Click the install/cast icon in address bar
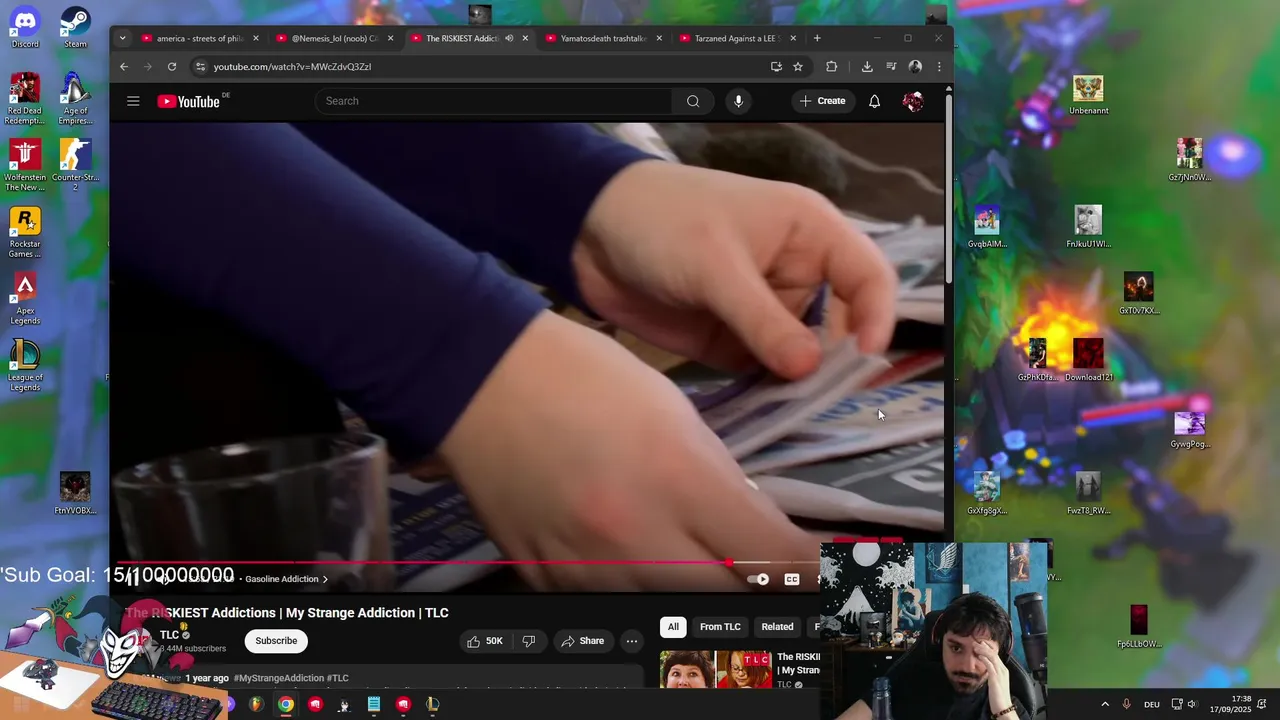The image size is (1280, 720). tap(776, 67)
